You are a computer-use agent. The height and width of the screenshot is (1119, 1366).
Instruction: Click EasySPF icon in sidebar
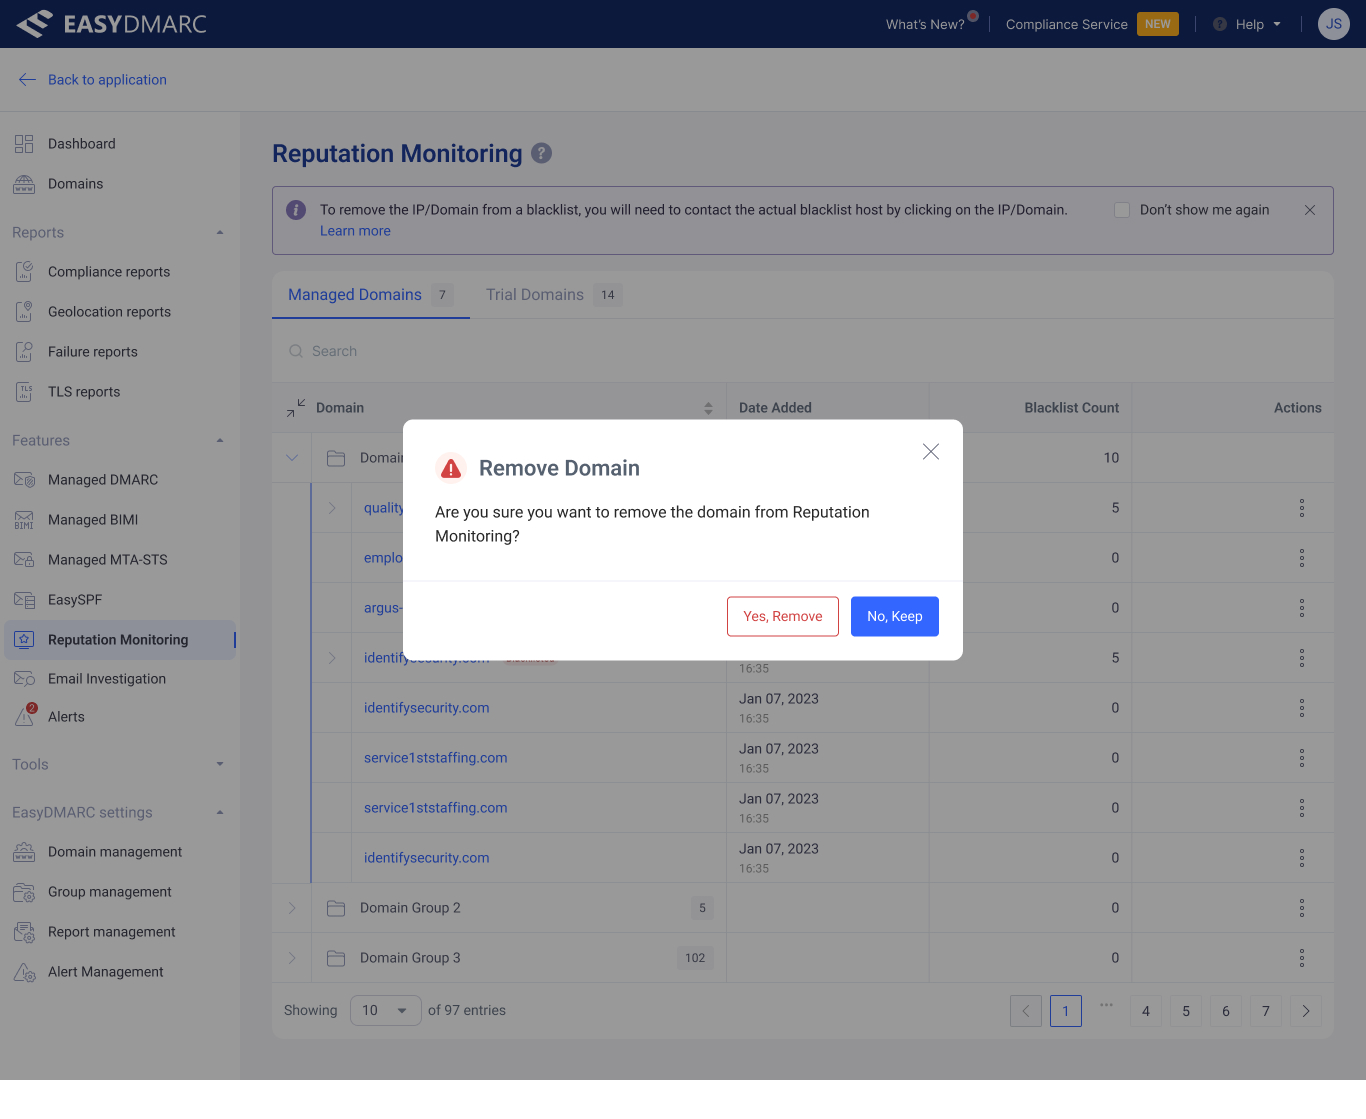tap(24, 600)
